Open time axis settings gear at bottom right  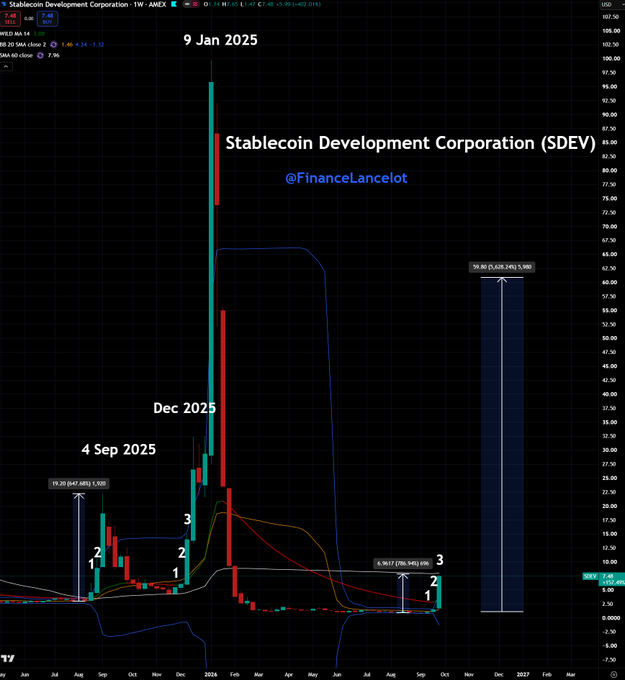pos(613,674)
